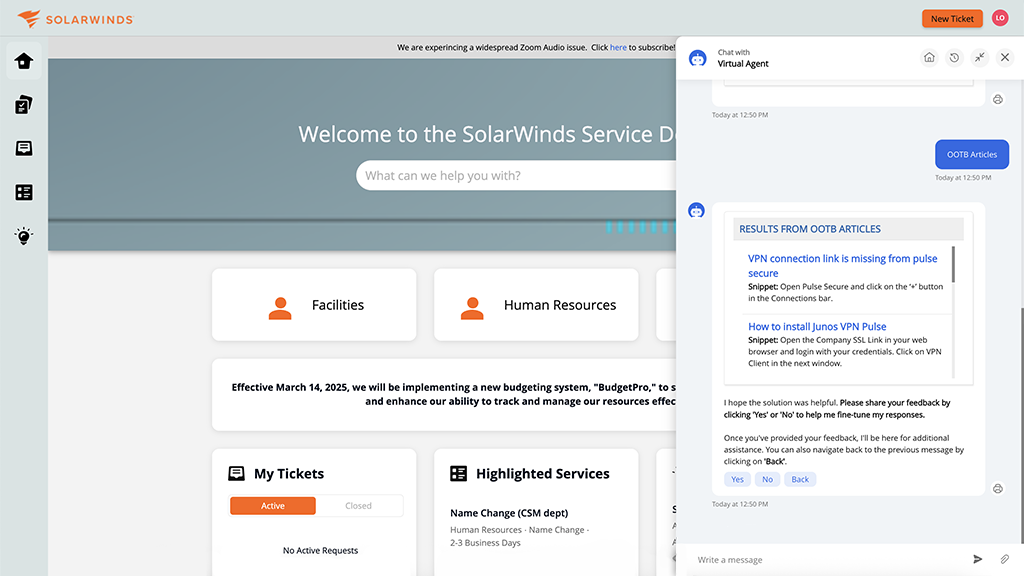Click the chat home icon
The height and width of the screenshot is (576, 1024).
click(929, 57)
